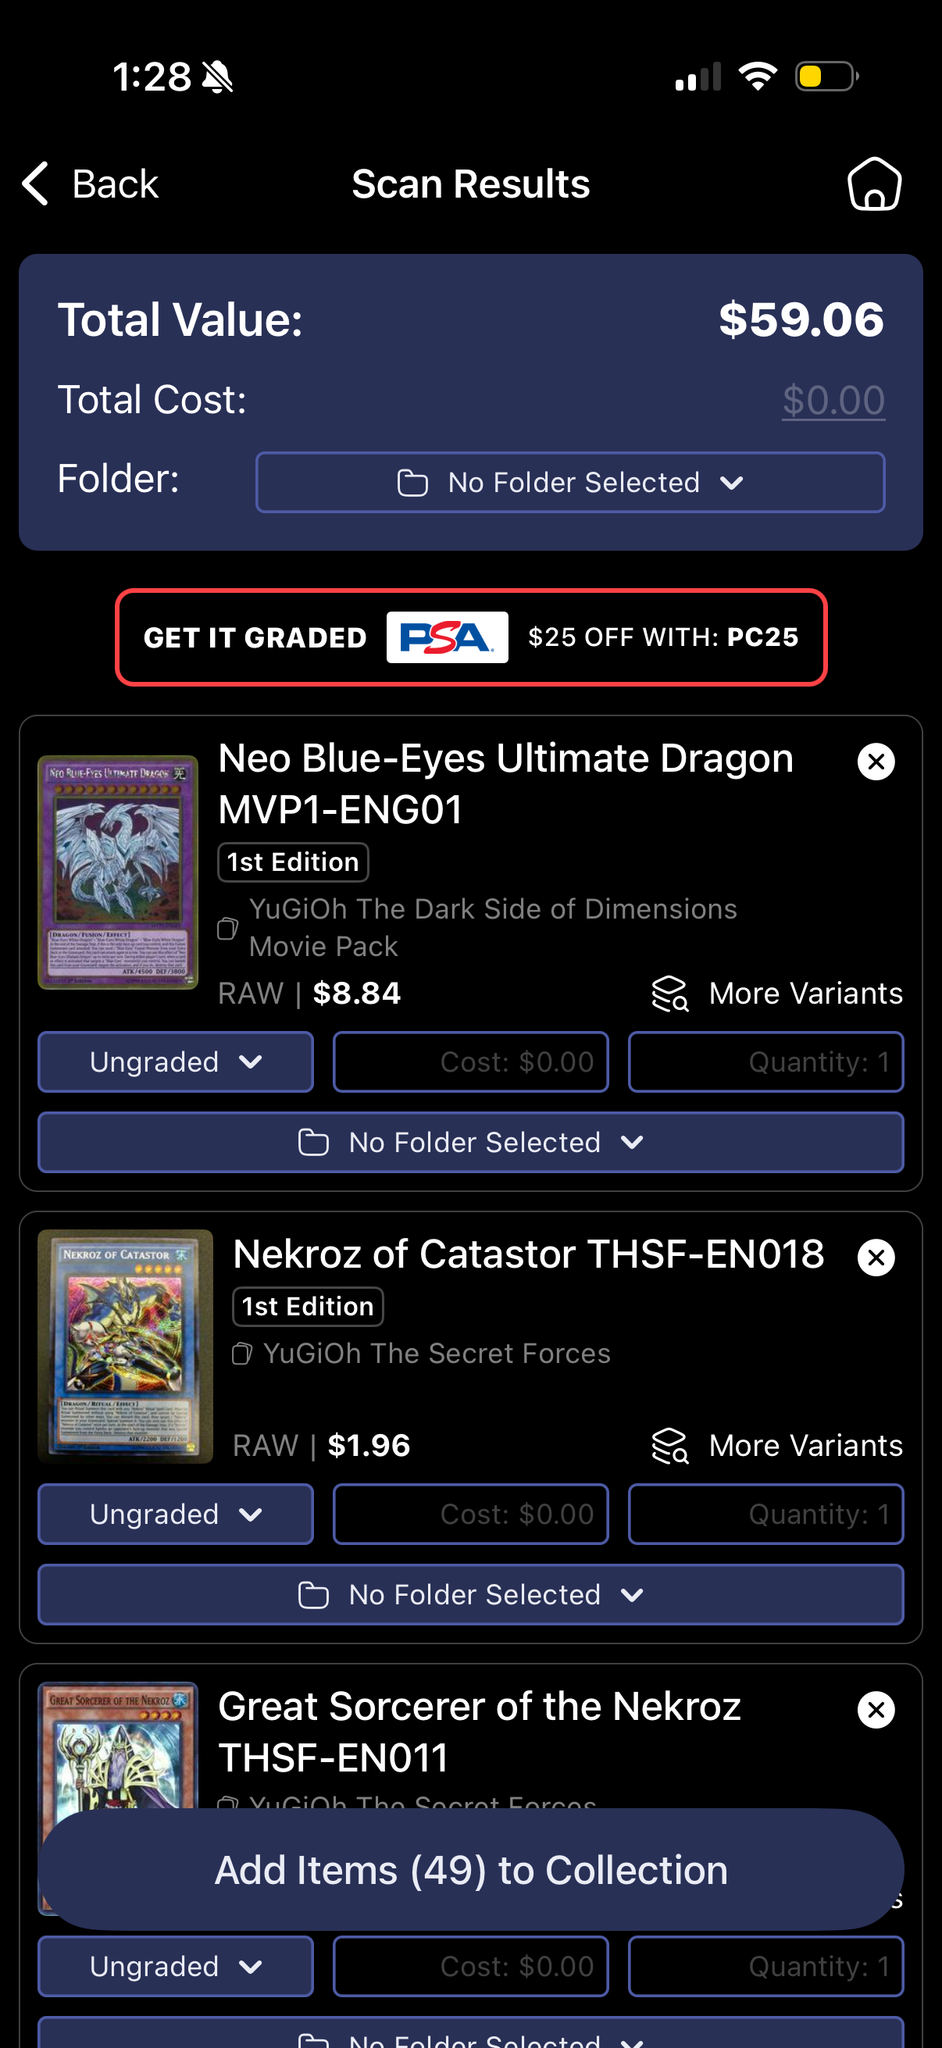View Nekroz of Catastor card thumbnail

click(125, 1346)
